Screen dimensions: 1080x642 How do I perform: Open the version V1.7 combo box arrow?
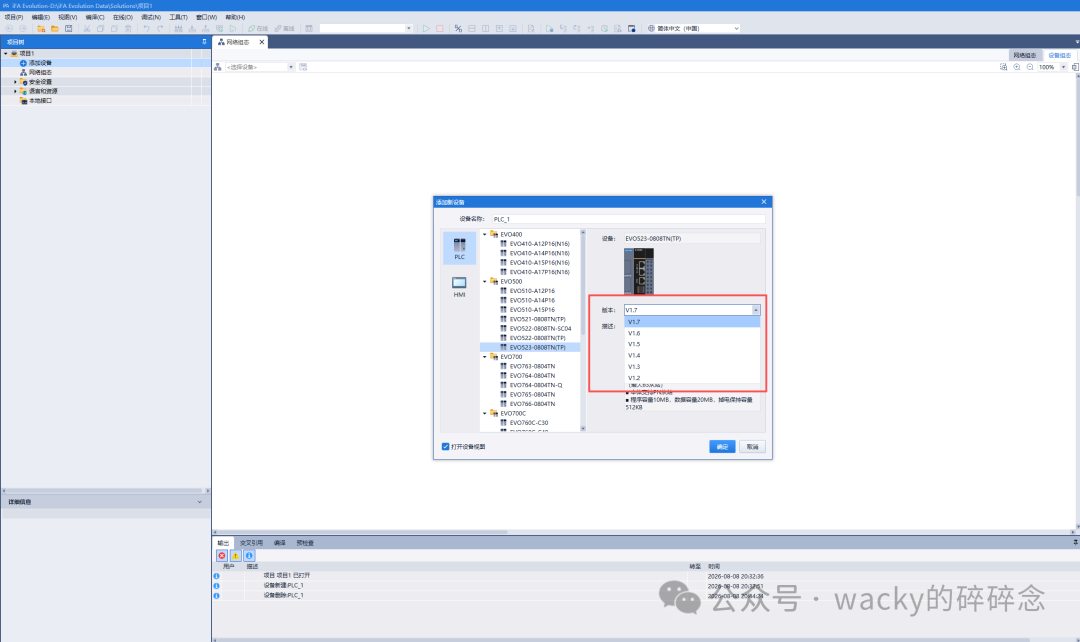(x=756, y=310)
